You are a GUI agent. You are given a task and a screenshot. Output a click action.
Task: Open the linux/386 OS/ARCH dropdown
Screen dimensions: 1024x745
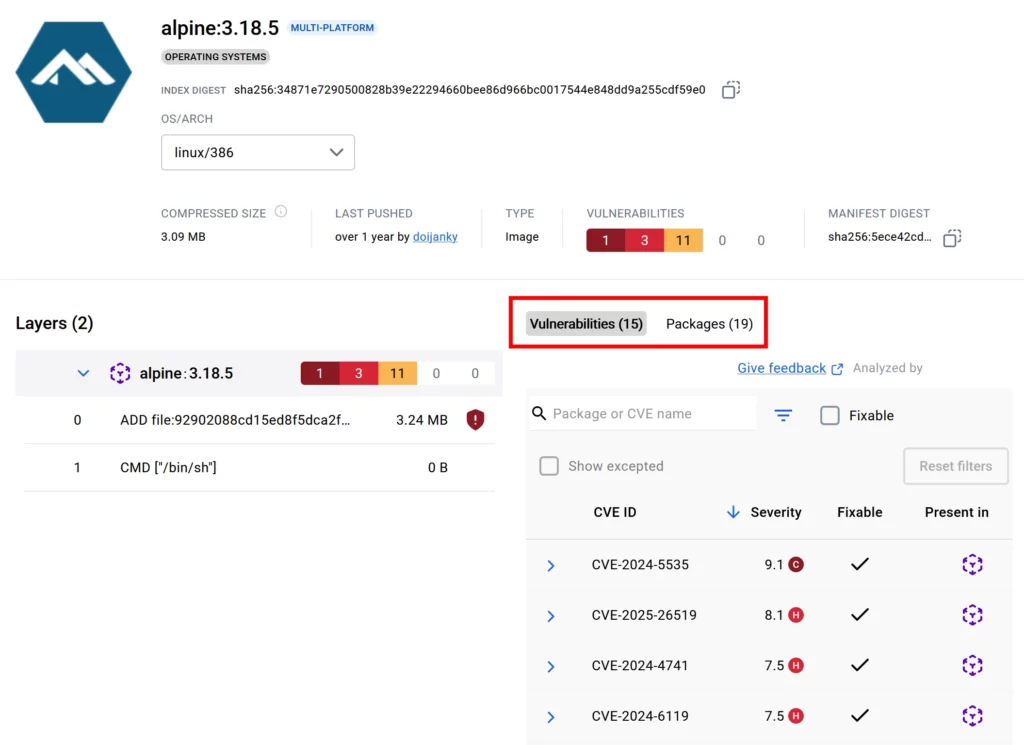tap(257, 152)
